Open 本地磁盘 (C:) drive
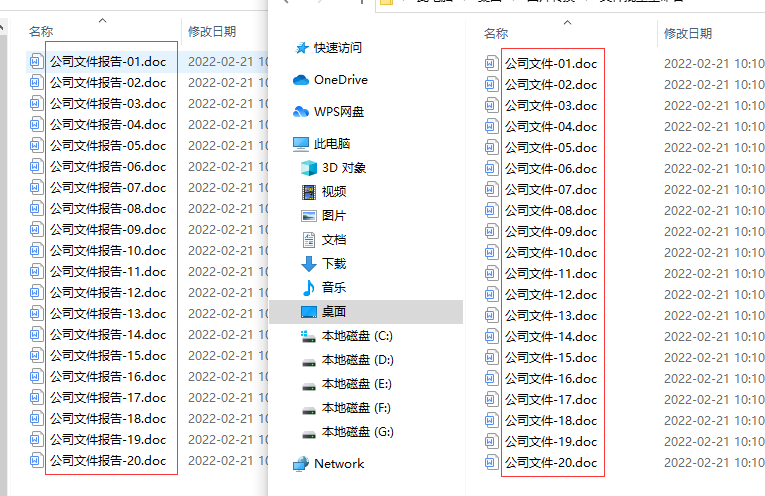Viewport: 765px width, 496px height. (357, 336)
